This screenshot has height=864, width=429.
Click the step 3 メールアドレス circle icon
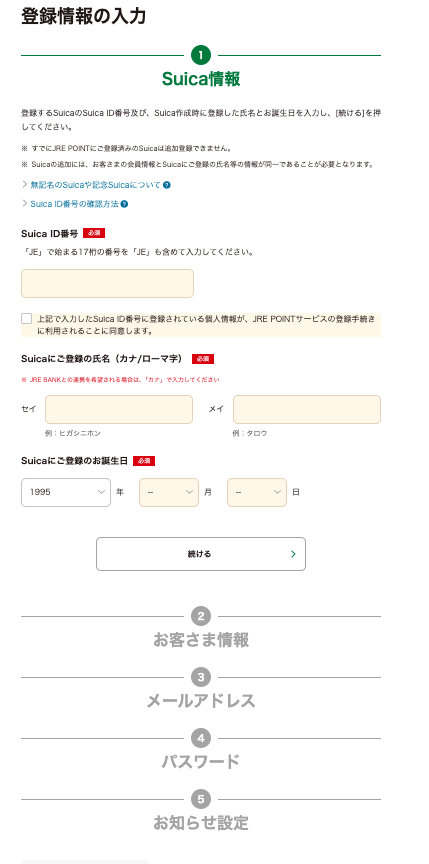point(201,677)
